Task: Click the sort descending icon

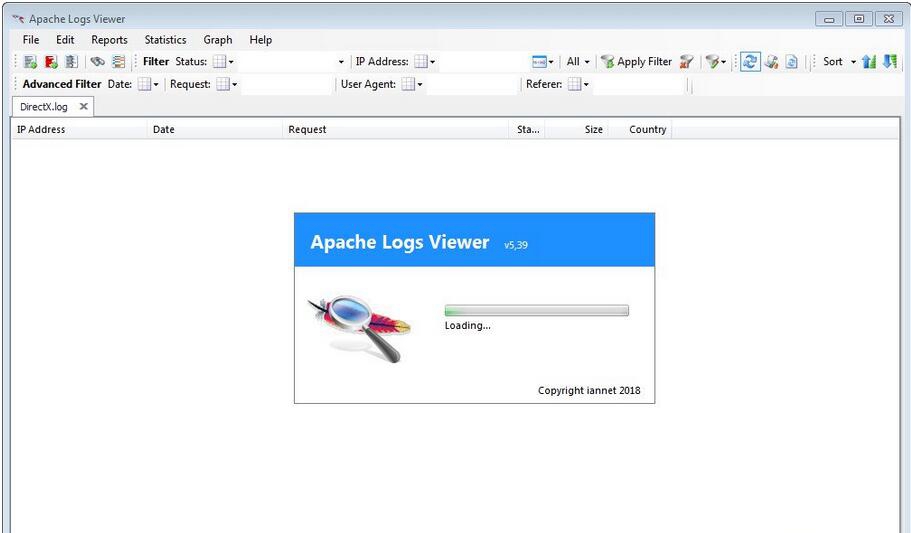Action: pos(890,62)
